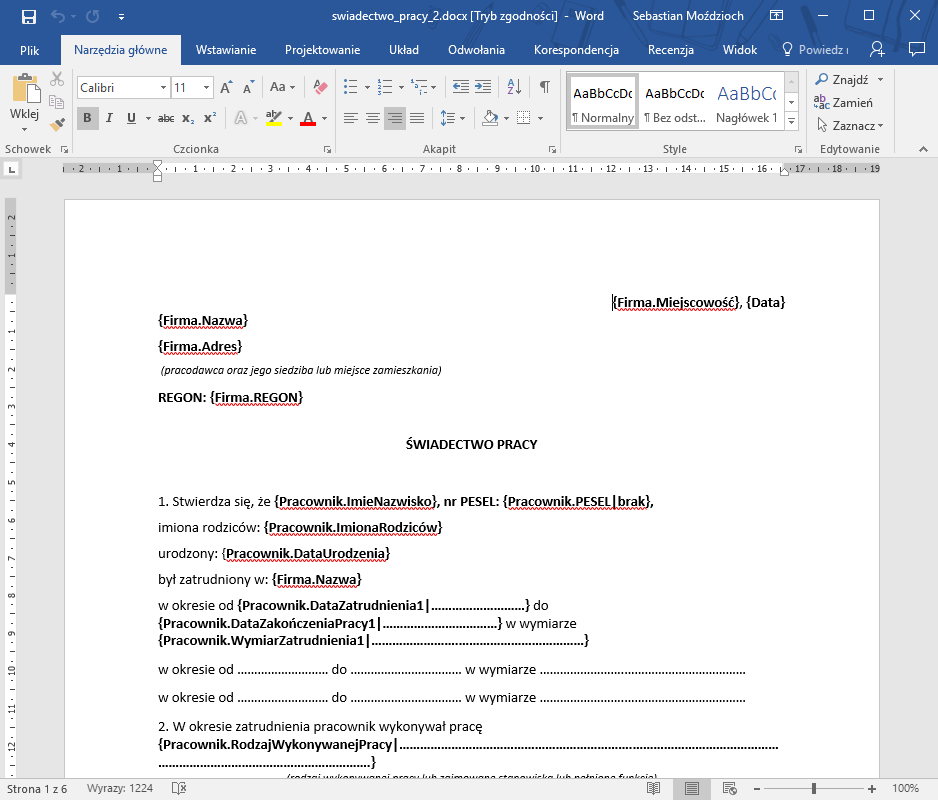Toggle Italic formatting
Viewport: 938px width, 800px height.
[109, 118]
